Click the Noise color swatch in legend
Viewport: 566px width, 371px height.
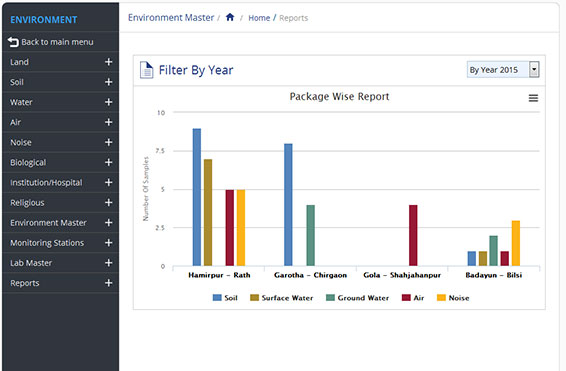click(x=441, y=298)
